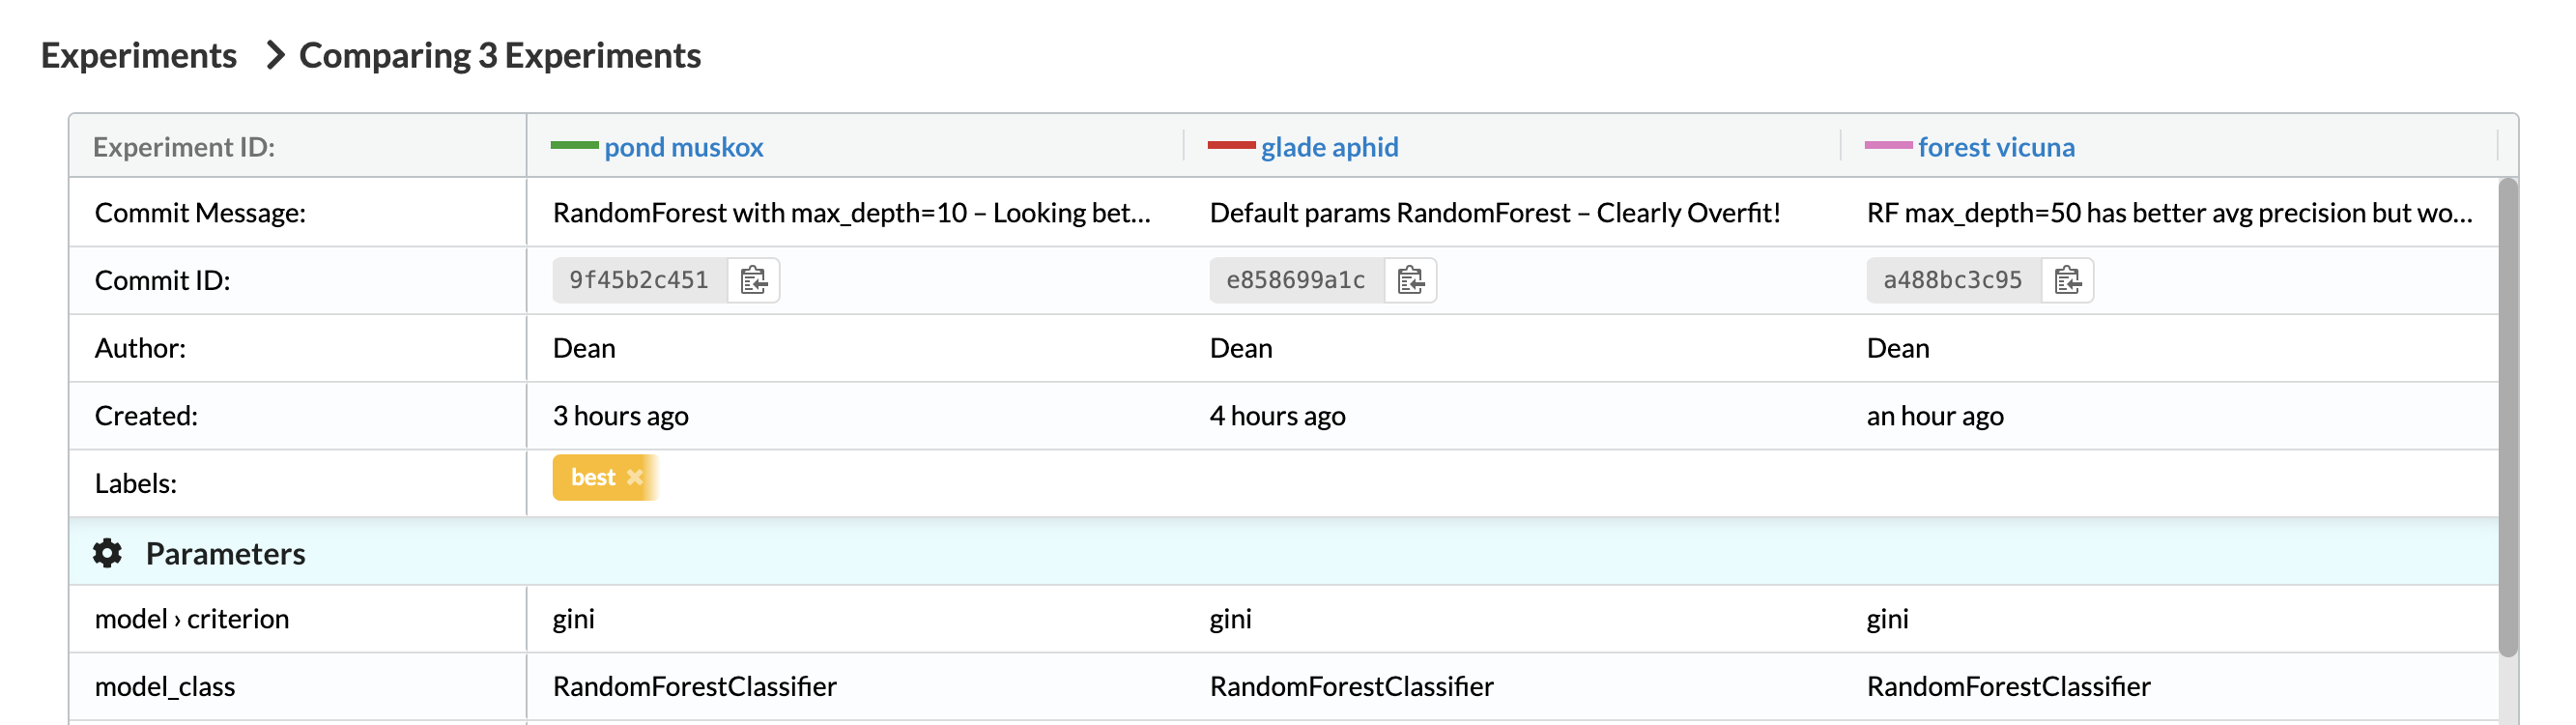Select the commit hash e858699a1c text
The image size is (2576, 725).
click(x=1295, y=280)
